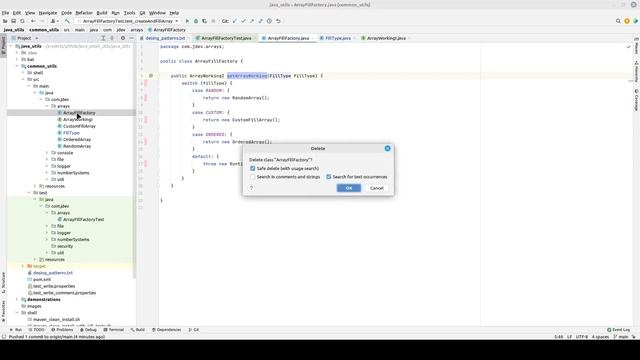640x360 pixels.
Task: Hide the Project panel with the minus icon
Action: pyautogui.click(x=131, y=38)
